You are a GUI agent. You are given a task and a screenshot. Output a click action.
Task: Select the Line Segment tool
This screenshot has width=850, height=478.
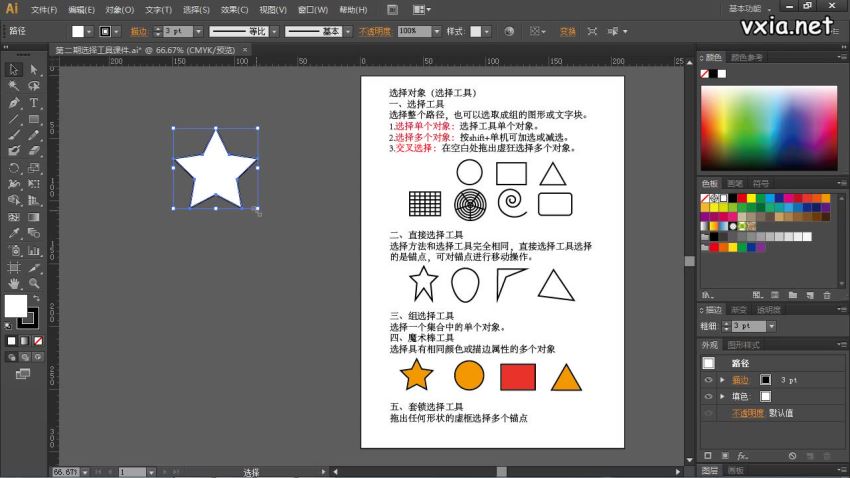tap(14, 119)
